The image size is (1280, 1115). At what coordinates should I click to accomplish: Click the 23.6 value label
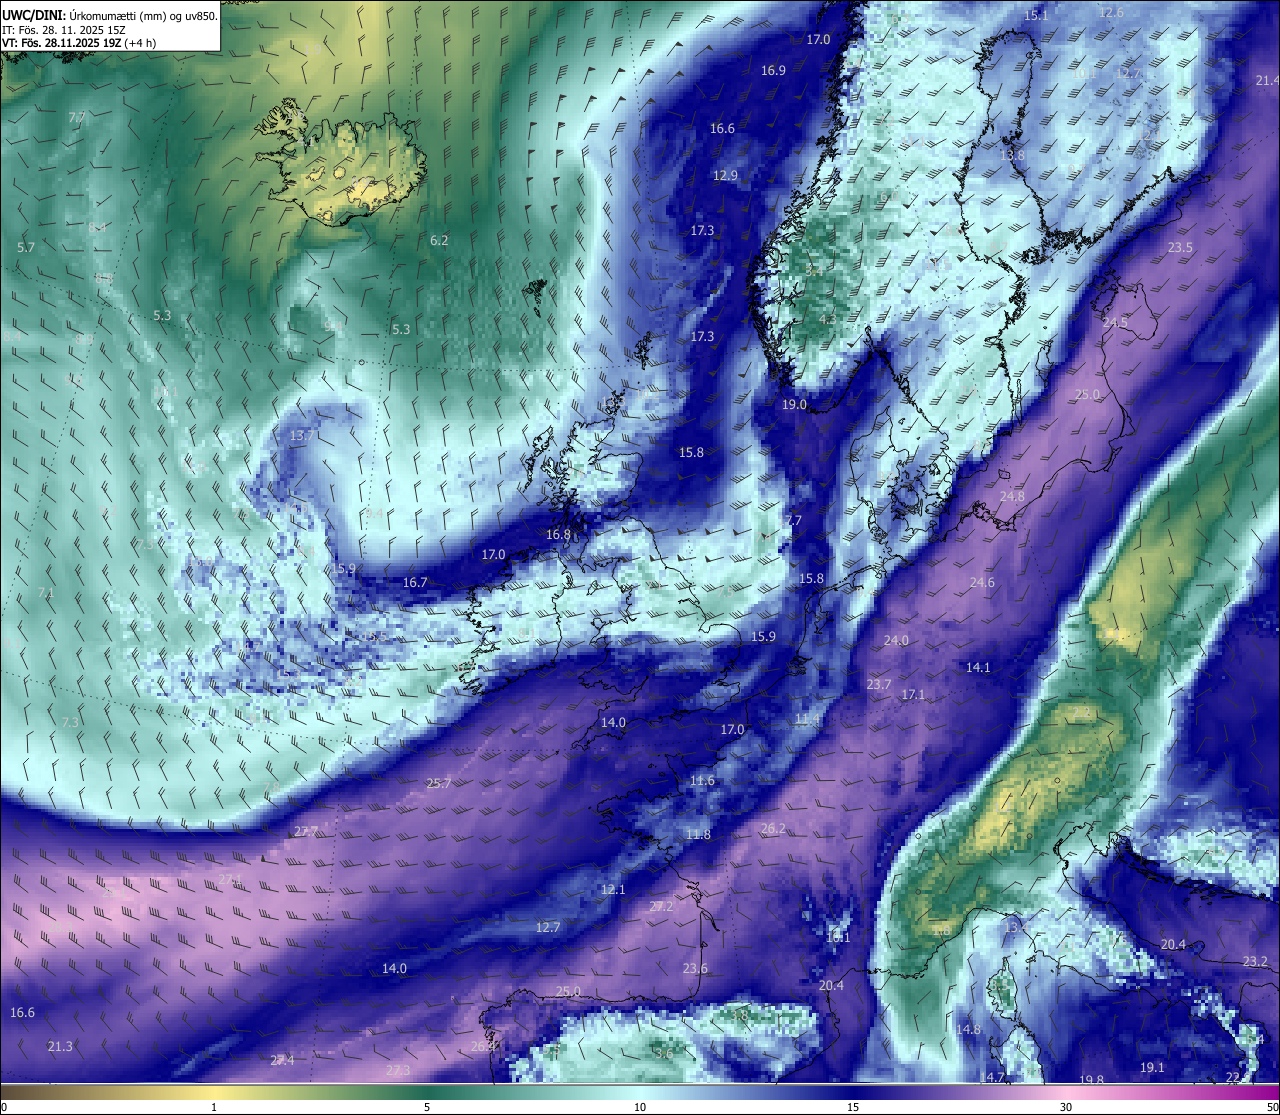pyautogui.click(x=695, y=968)
